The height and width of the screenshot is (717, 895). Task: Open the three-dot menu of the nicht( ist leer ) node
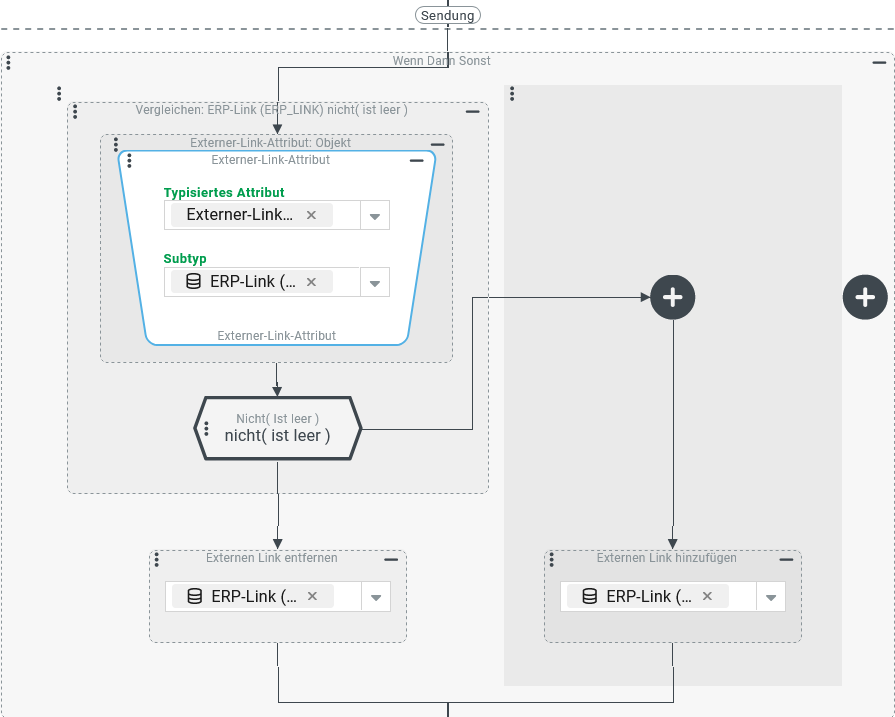tap(206, 429)
